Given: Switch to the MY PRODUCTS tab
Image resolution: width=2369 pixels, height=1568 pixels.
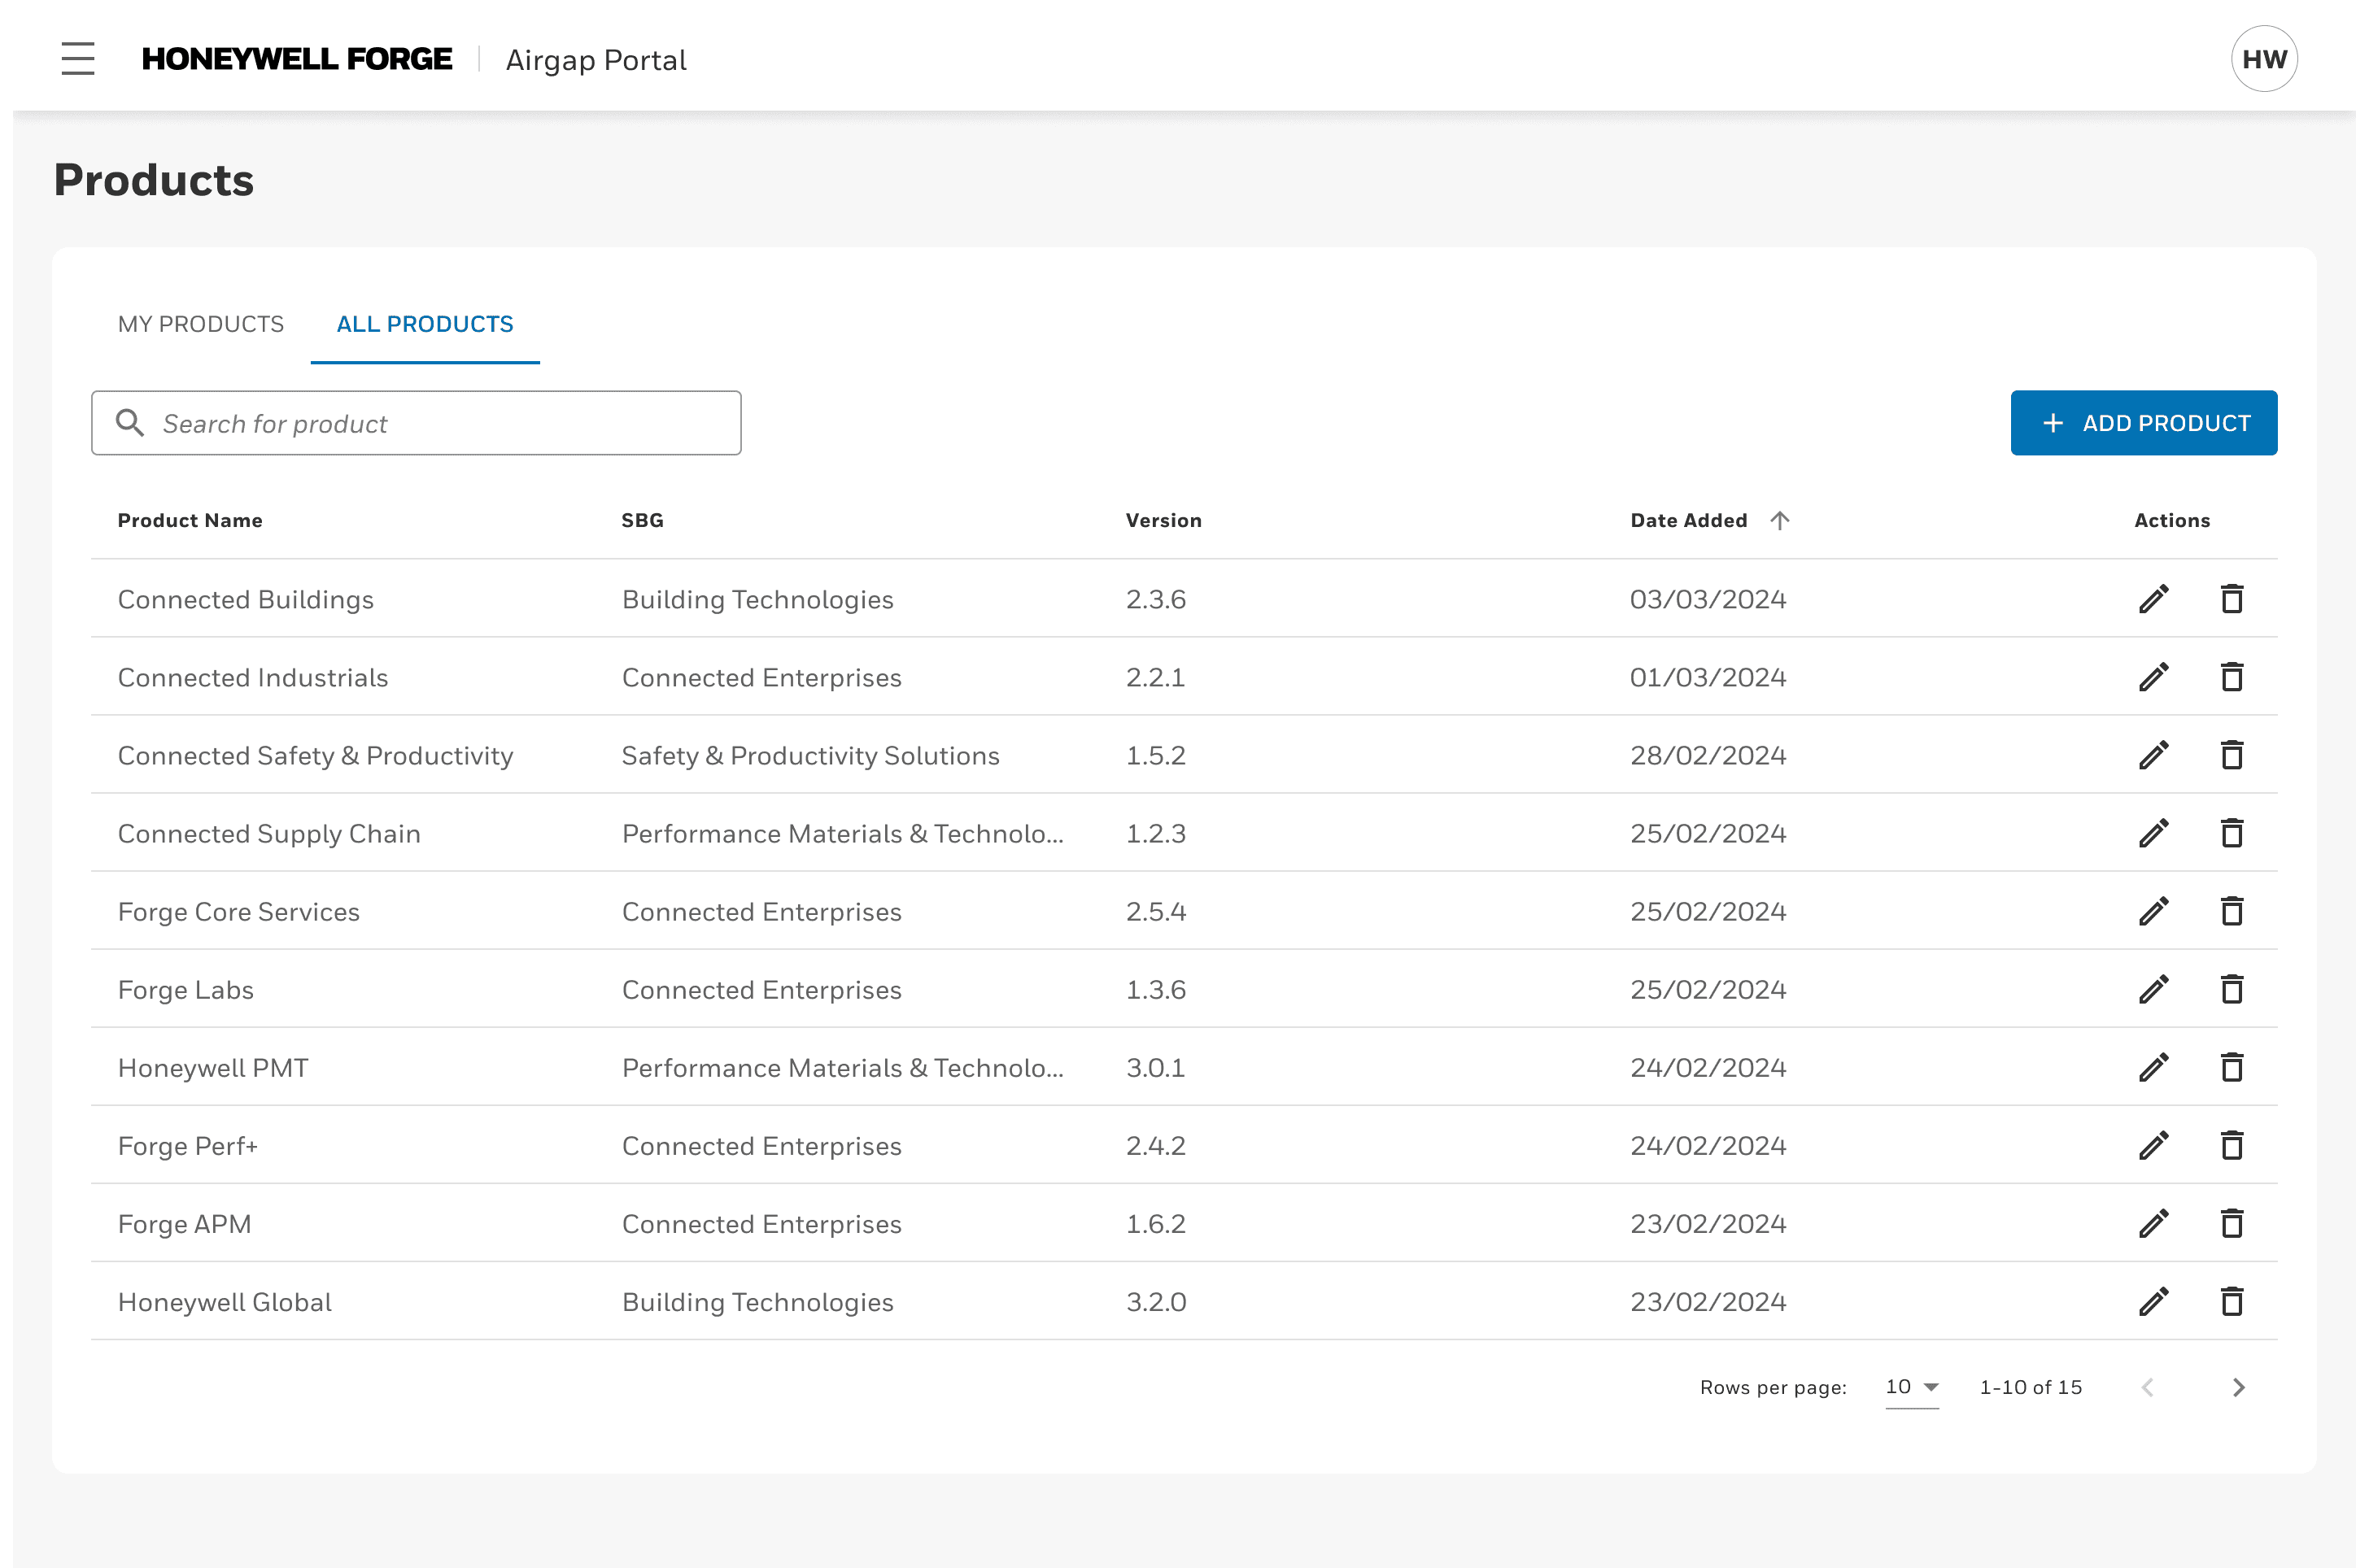Looking at the screenshot, I should [199, 324].
